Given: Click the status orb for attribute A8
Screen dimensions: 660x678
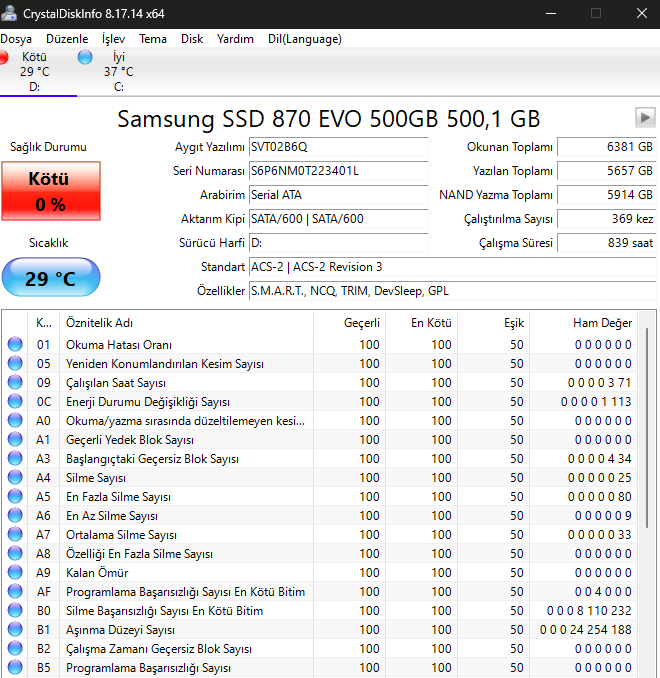Looking at the screenshot, I should pyautogui.click(x=15, y=553).
